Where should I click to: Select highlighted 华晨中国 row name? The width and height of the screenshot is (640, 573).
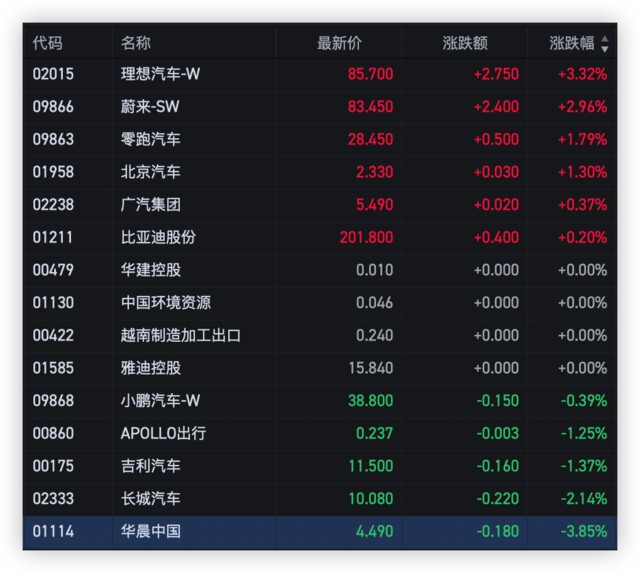coord(151,531)
